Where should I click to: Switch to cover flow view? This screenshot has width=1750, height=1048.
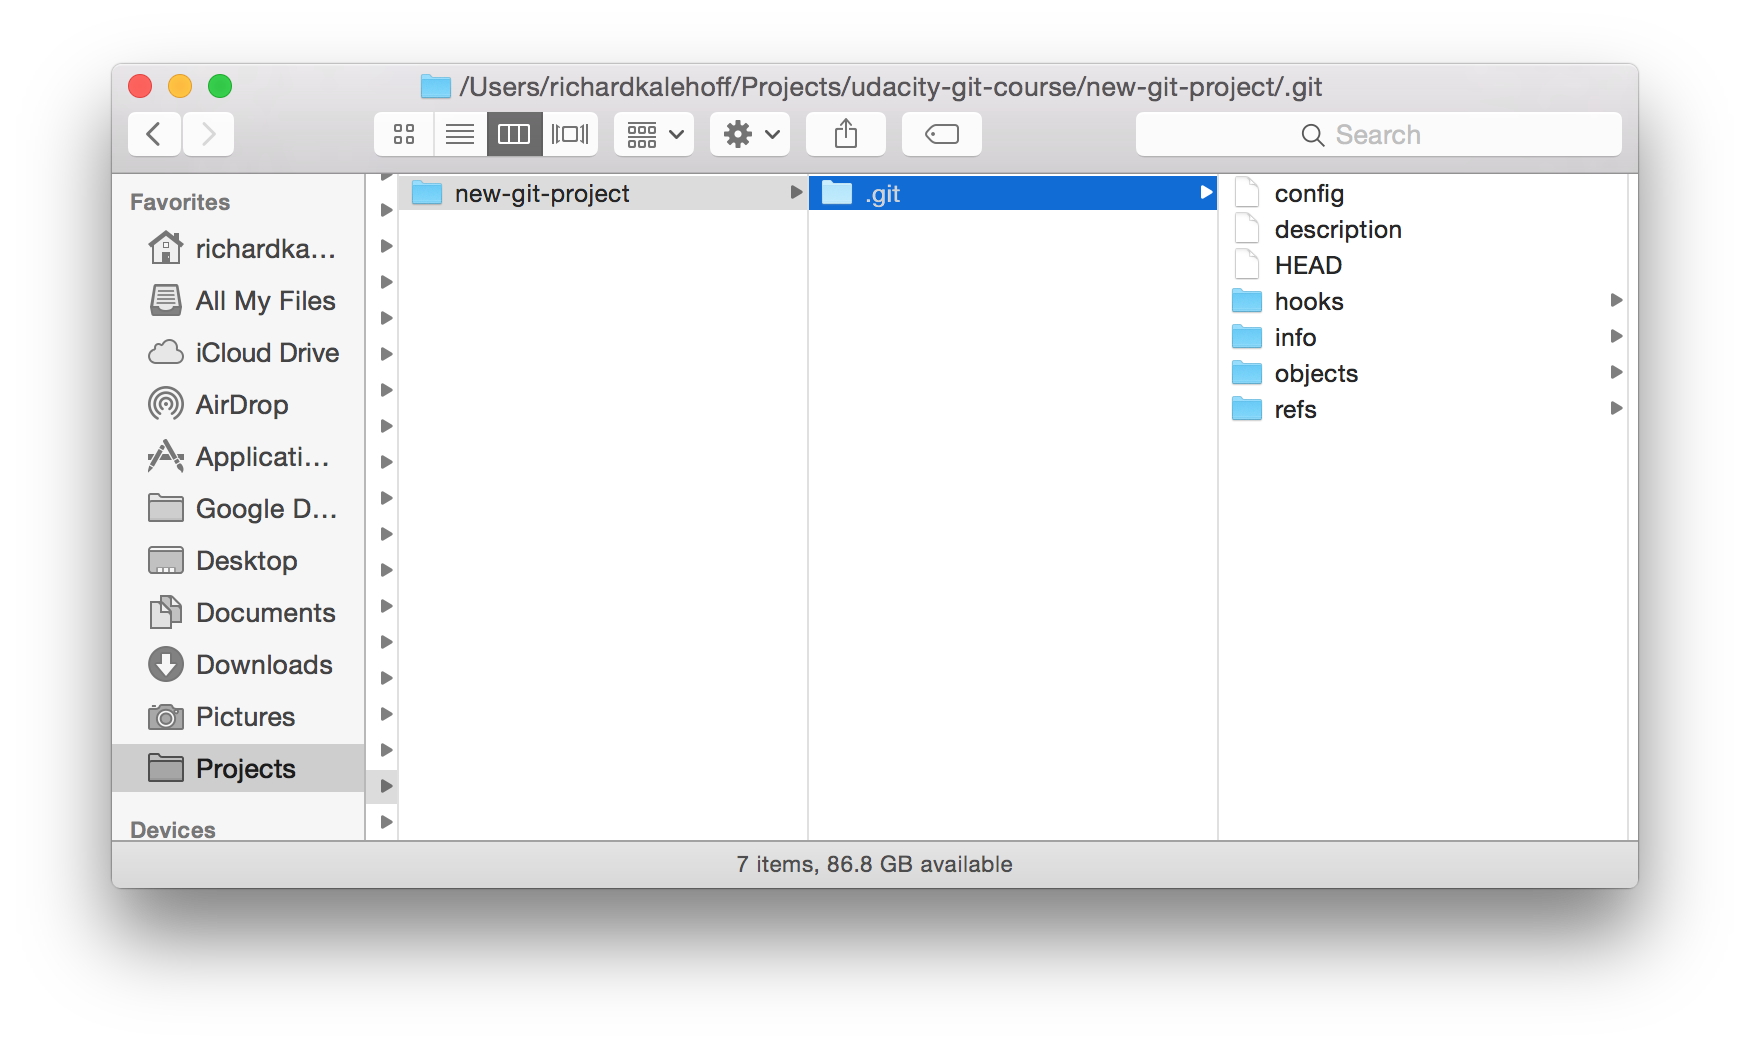click(x=569, y=133)
